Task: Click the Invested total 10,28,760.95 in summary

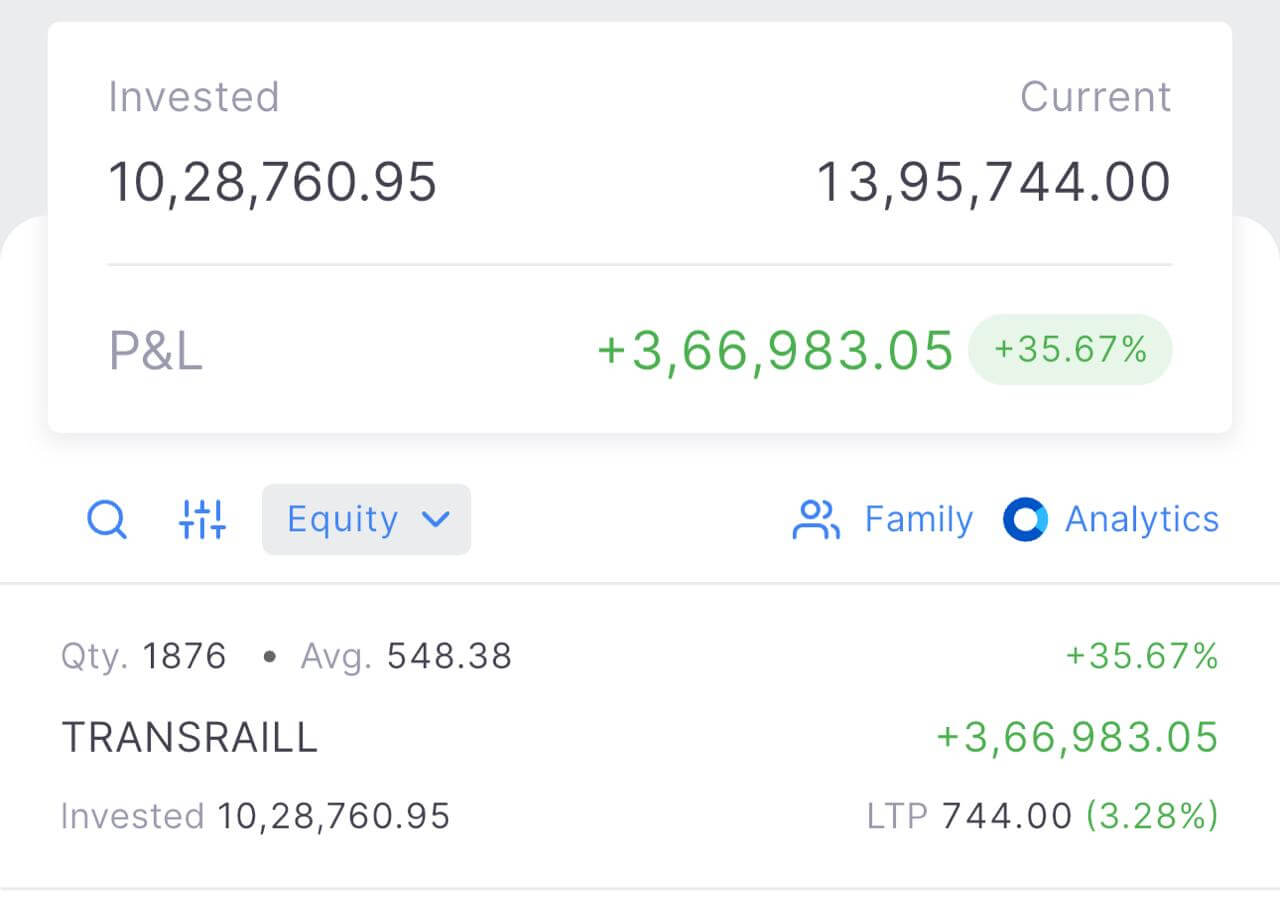Action: click(272, 183)
